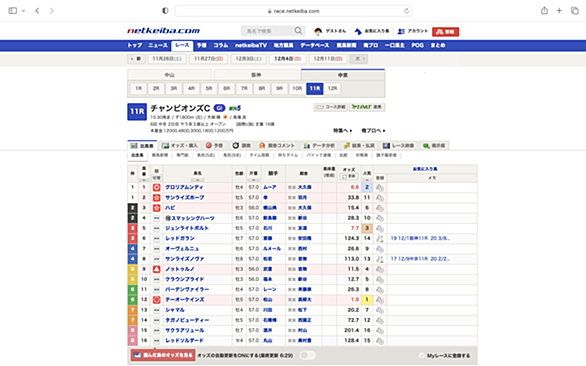
Task: Set a prediction mark for スマッシングハーツ
Action: (x=157, y=218)
